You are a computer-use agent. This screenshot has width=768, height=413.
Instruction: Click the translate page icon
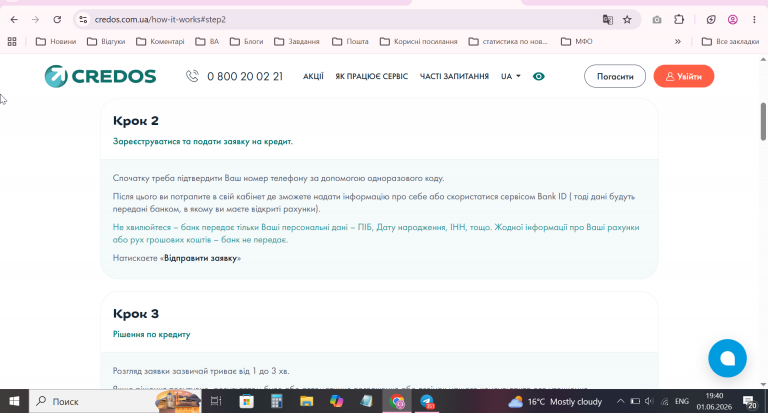(x=608, y=20)
